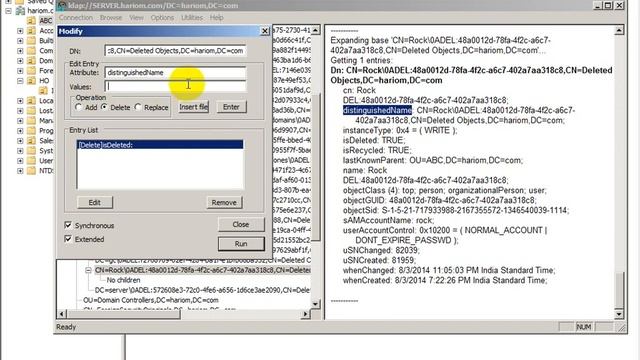Expand the Acco folder in left tree
The image size is (640, 360).
click(20, 31)
